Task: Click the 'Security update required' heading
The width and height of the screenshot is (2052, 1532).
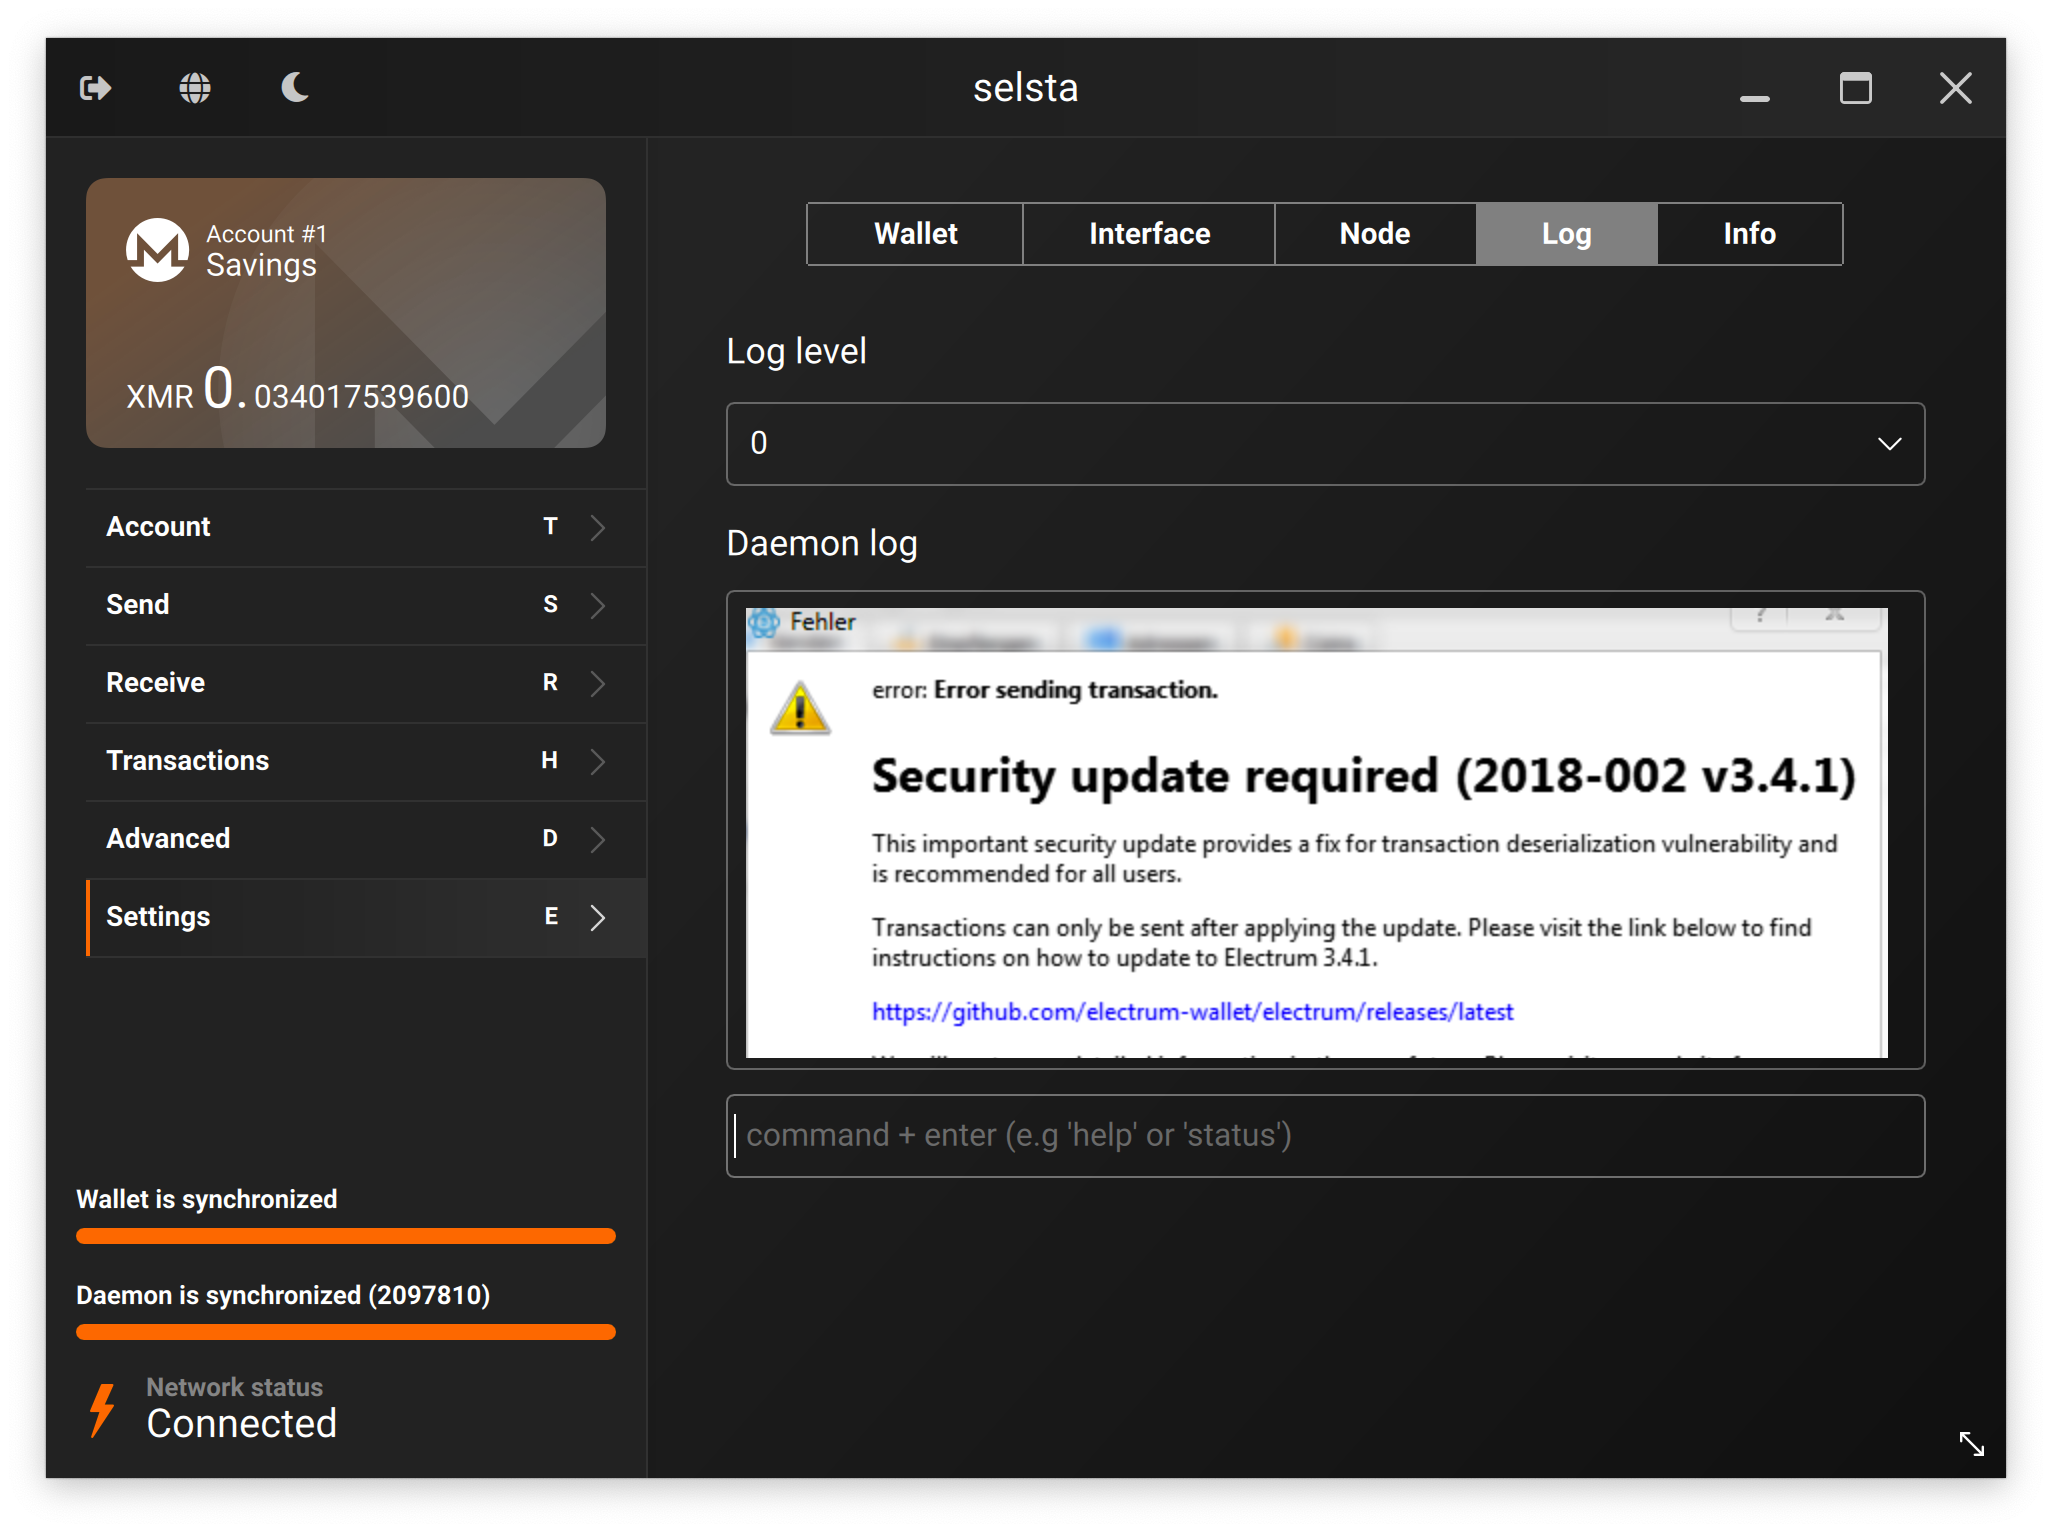Action: (1363, 777)
